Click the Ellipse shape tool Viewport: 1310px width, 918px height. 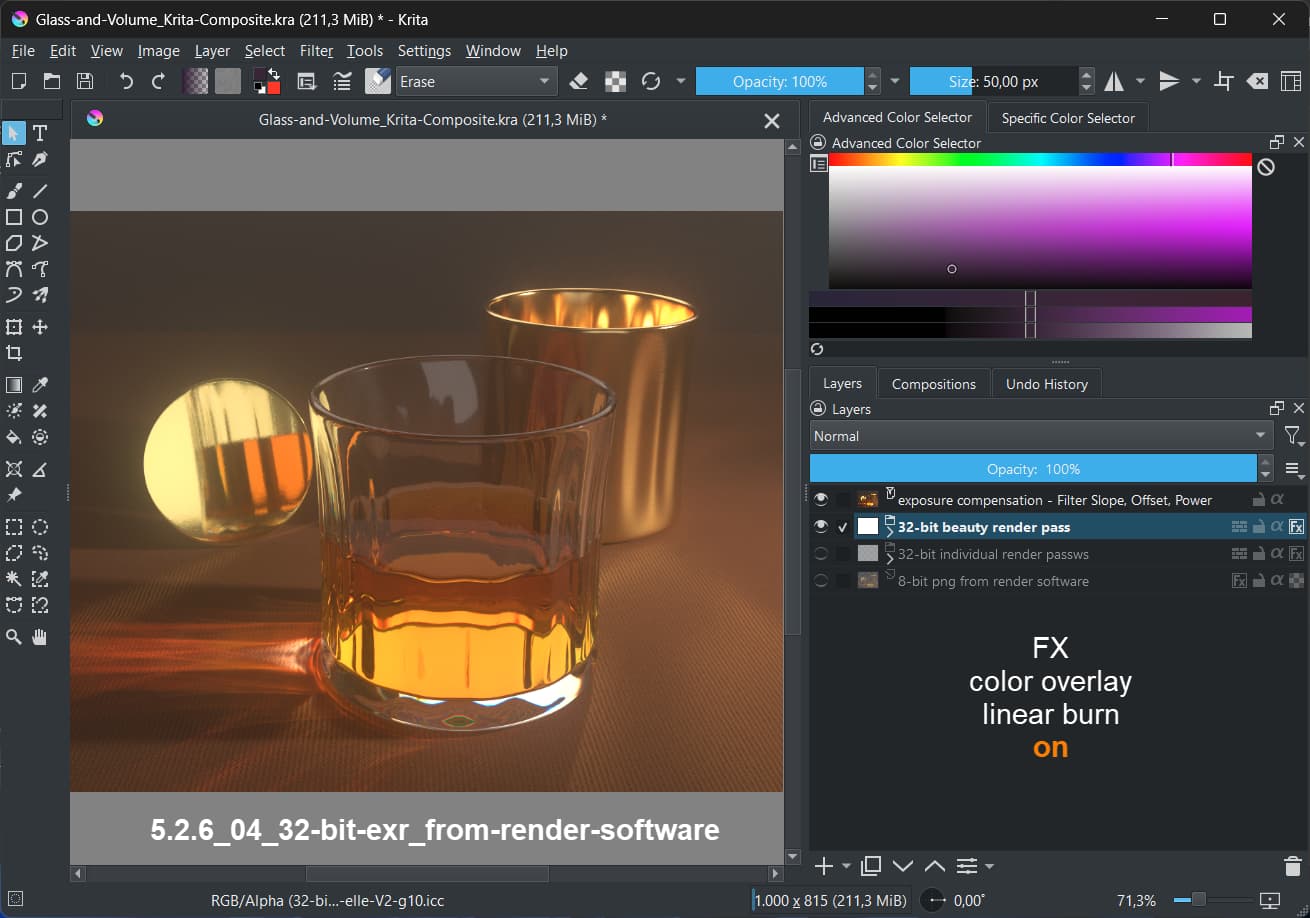click(x=40, y=217)
